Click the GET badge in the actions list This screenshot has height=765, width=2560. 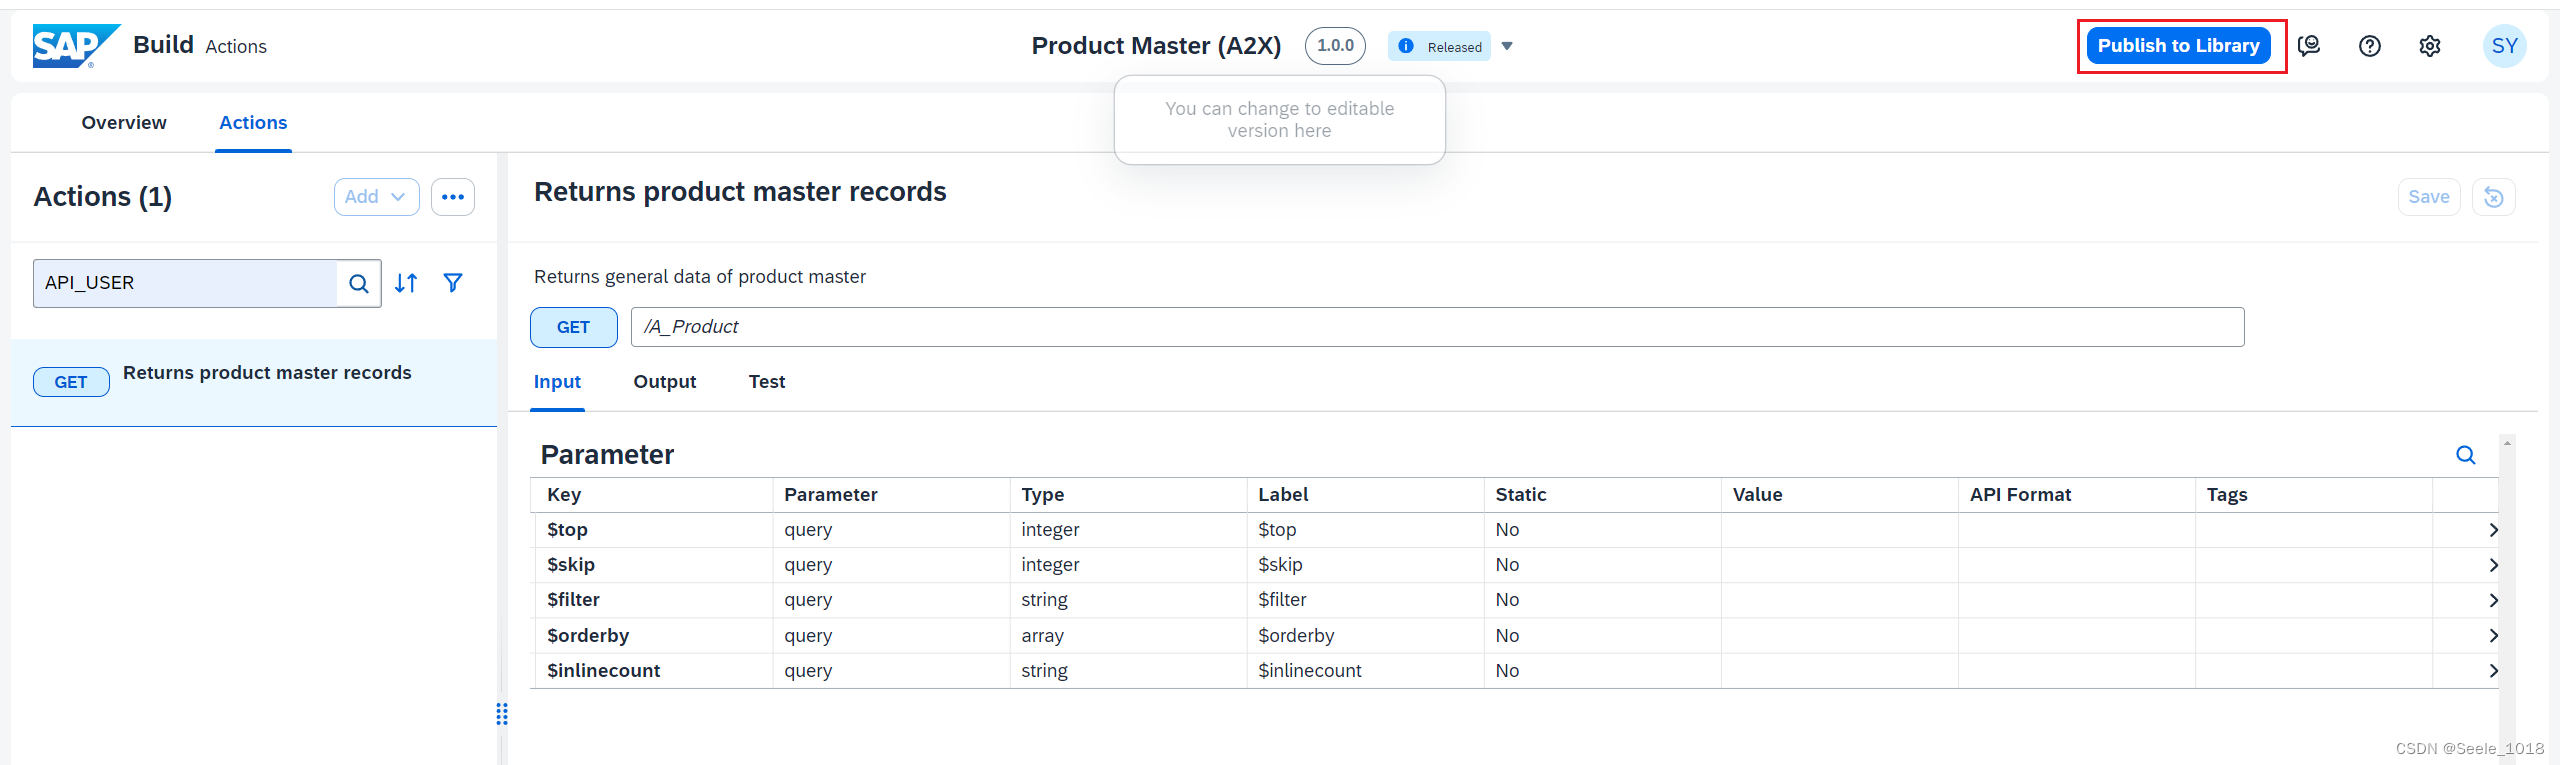[x=71, y=382]
